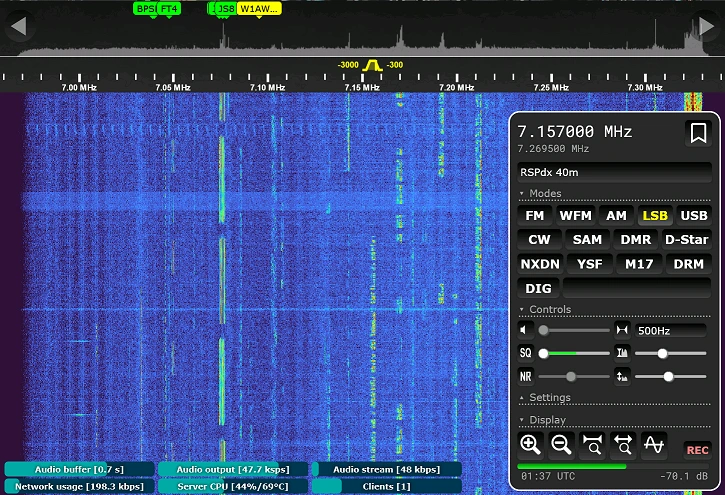Click the W1AW bookmark marker
The width and height of the screenshot is (725, 495).
(259, 8)
